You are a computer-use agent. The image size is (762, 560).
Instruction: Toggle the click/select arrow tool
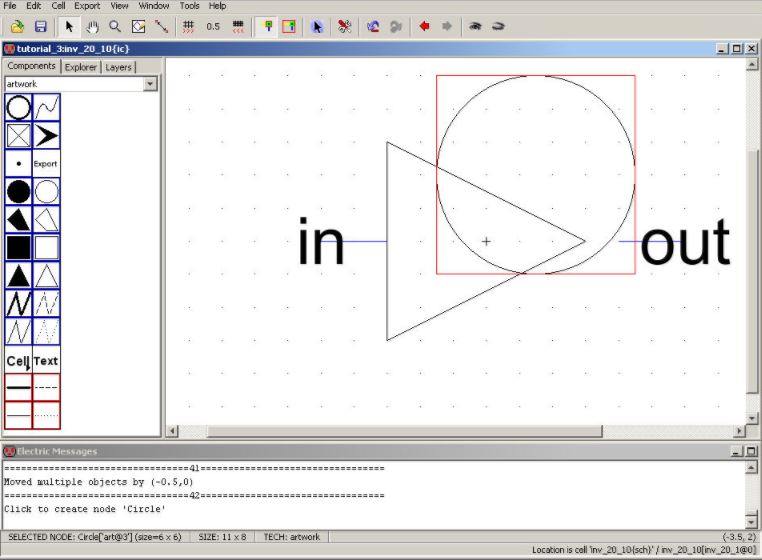69,26
